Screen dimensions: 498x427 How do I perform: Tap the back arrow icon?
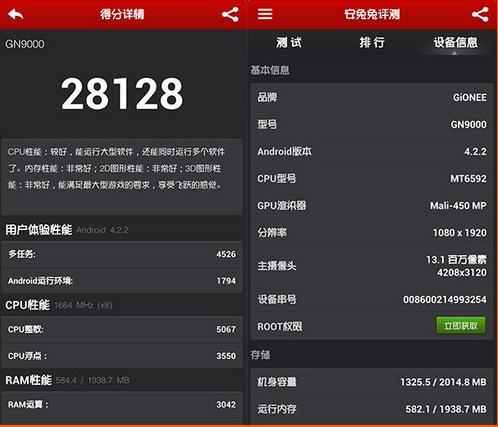coord(16,14)
